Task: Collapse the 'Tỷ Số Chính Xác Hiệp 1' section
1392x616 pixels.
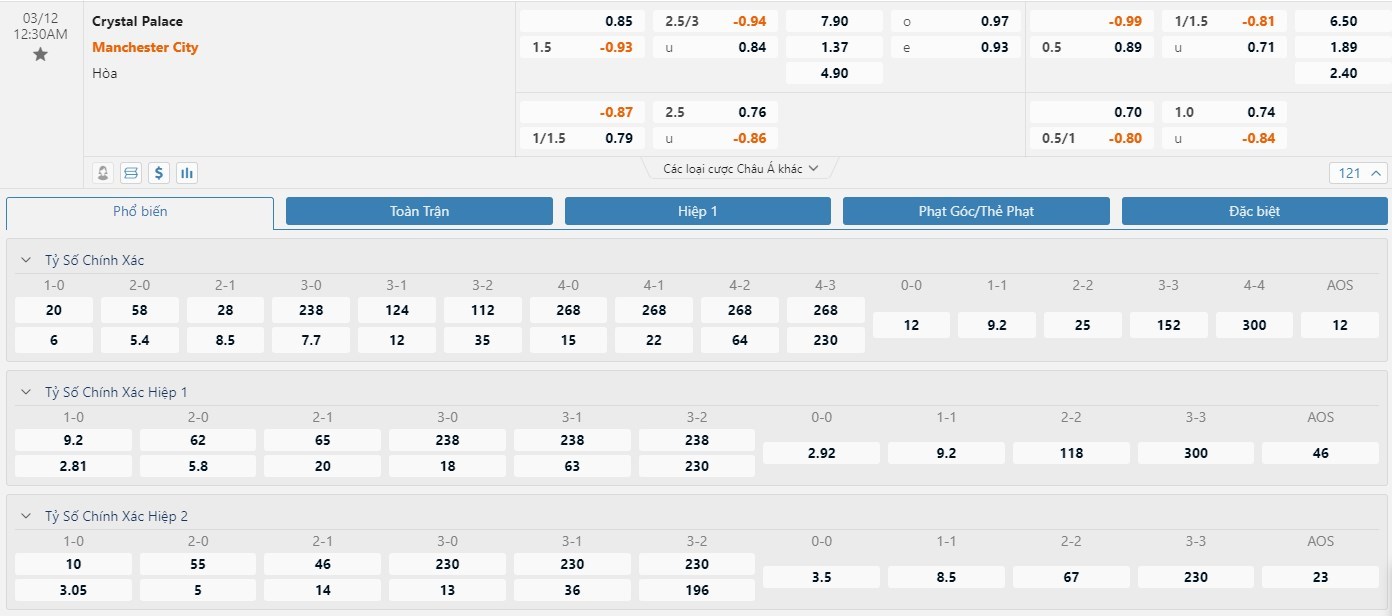Action: tap(26, 392)
